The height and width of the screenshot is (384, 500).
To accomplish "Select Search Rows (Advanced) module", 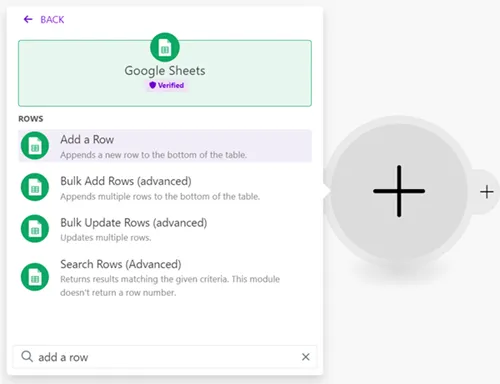I will pos(165,278).
